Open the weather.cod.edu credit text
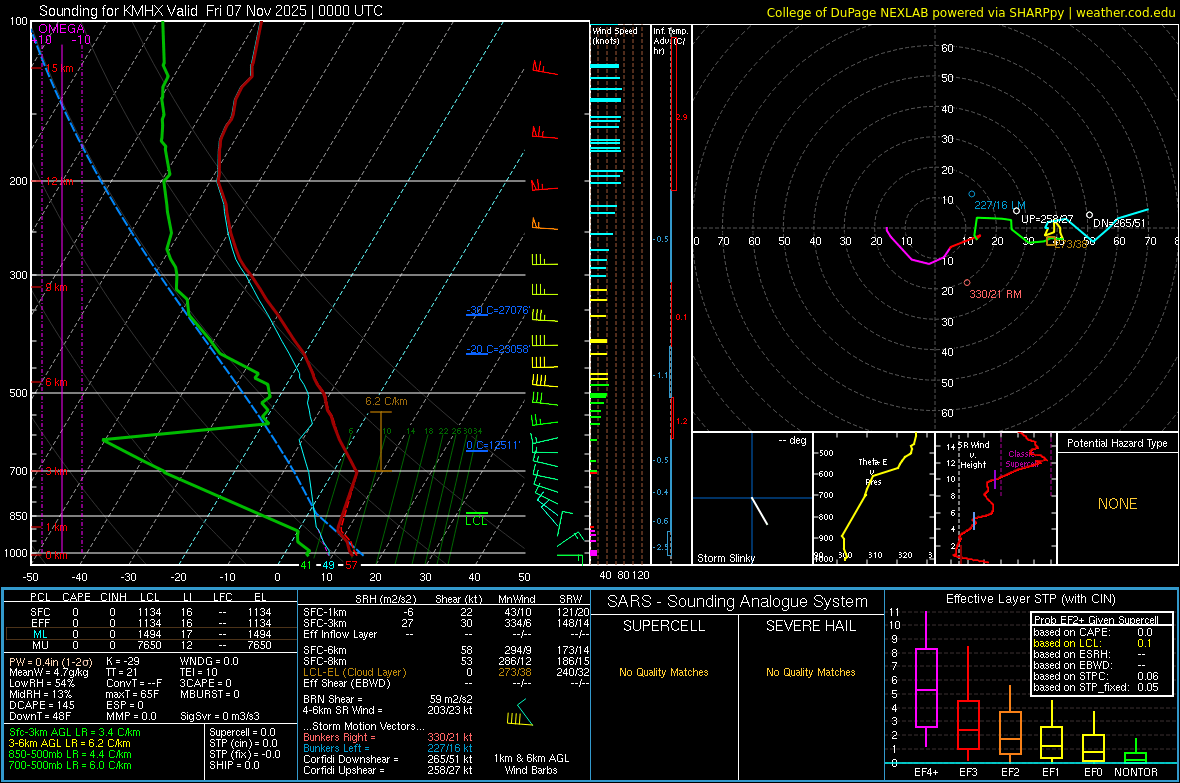The height and width of the screenshot is (783, 1180). pyautogui.click(x=971, y=12)
